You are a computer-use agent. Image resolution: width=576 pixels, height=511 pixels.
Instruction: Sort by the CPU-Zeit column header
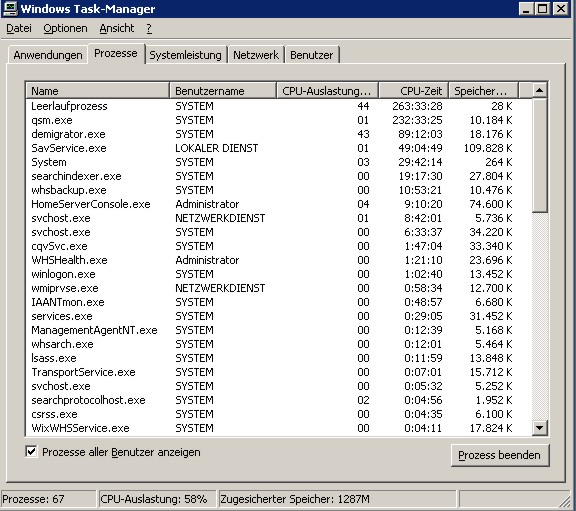(x=413, y=91)
